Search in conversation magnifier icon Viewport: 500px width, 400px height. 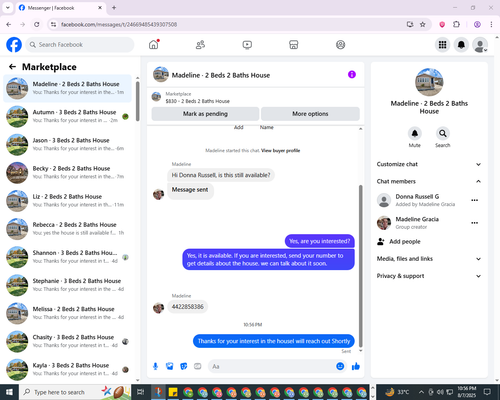[x=443, y=133]
